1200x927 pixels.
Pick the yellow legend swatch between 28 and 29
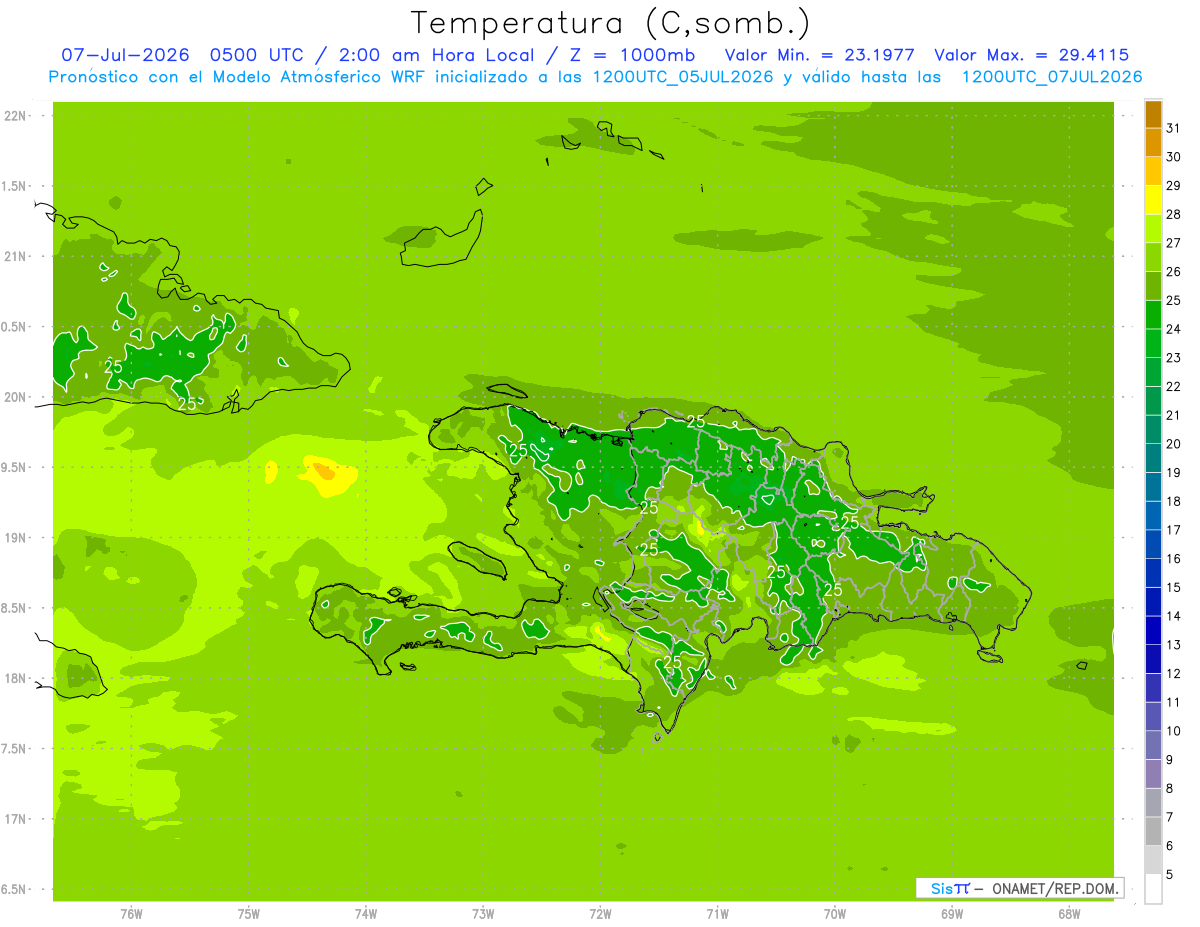point(1153,200)
